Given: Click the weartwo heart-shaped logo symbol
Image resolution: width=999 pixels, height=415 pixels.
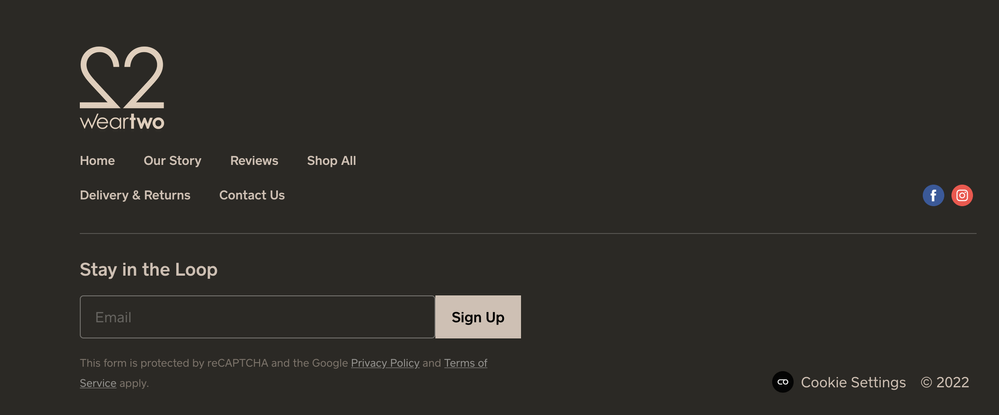Looking at the screenshot, I should pyautogui.click(x=122, y=77).
